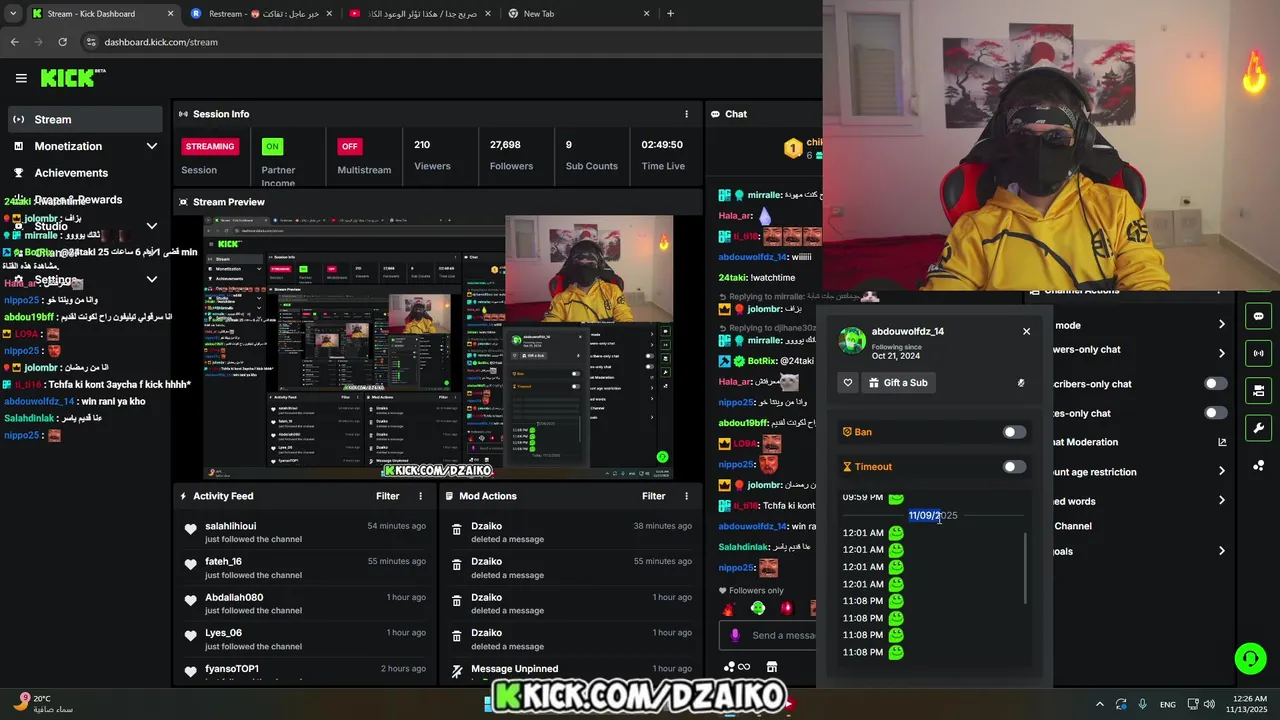Open the wrench tools icon in right rail
Image resolution: width=1280 pixels, height=720 pixels.
point(1258,428)
